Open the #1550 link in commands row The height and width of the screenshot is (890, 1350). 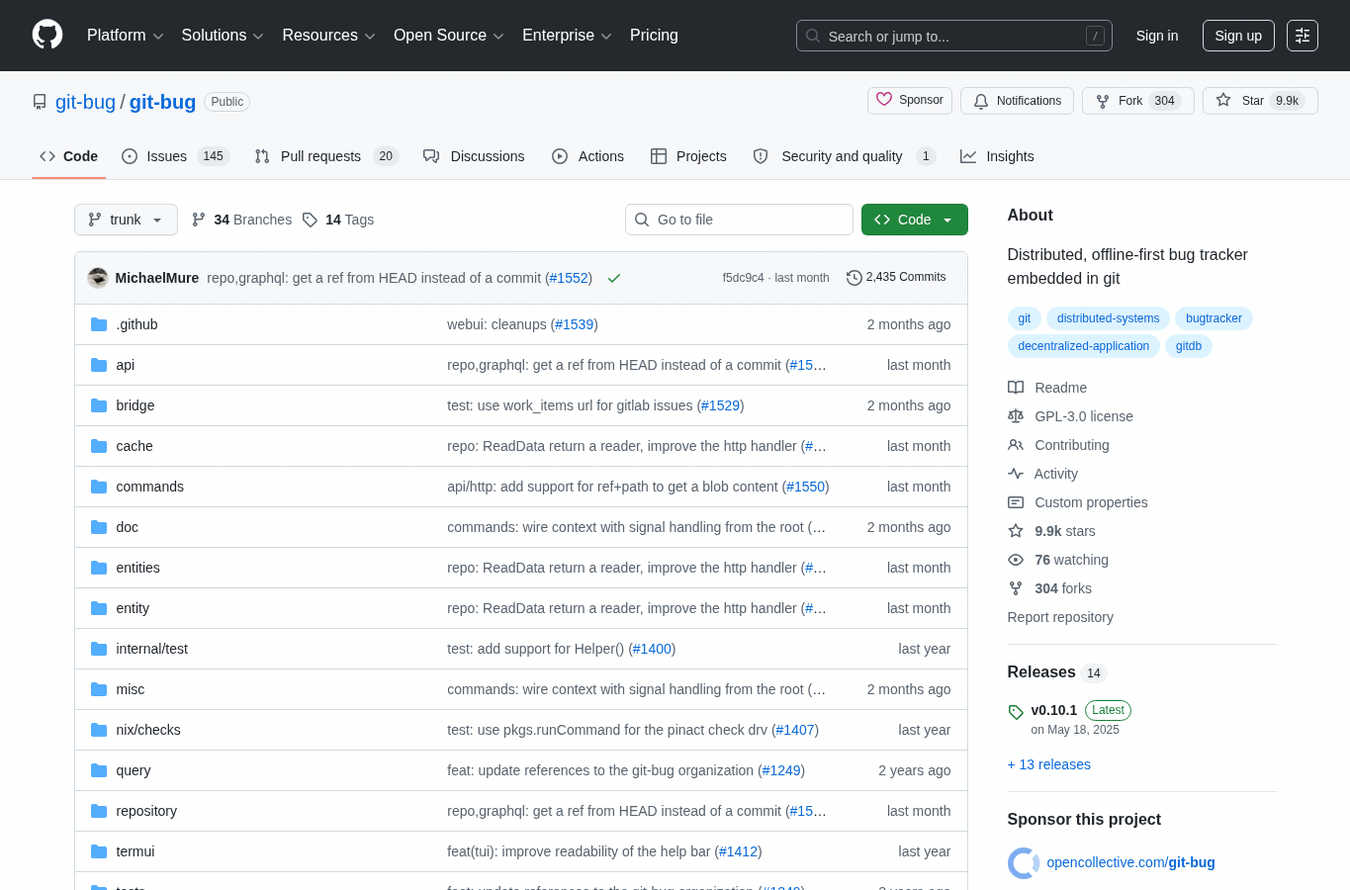pyautogui.click(x=805, y=486)
